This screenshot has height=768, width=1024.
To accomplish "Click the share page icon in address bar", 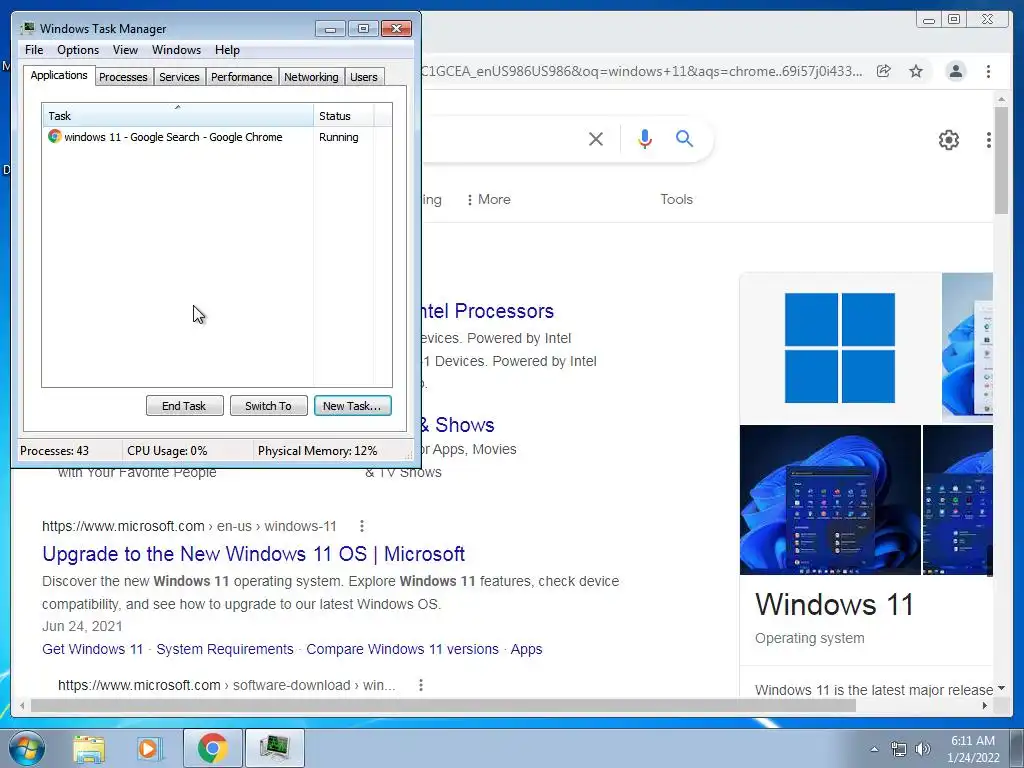I will pyautogui.click(x=884, y=71).
